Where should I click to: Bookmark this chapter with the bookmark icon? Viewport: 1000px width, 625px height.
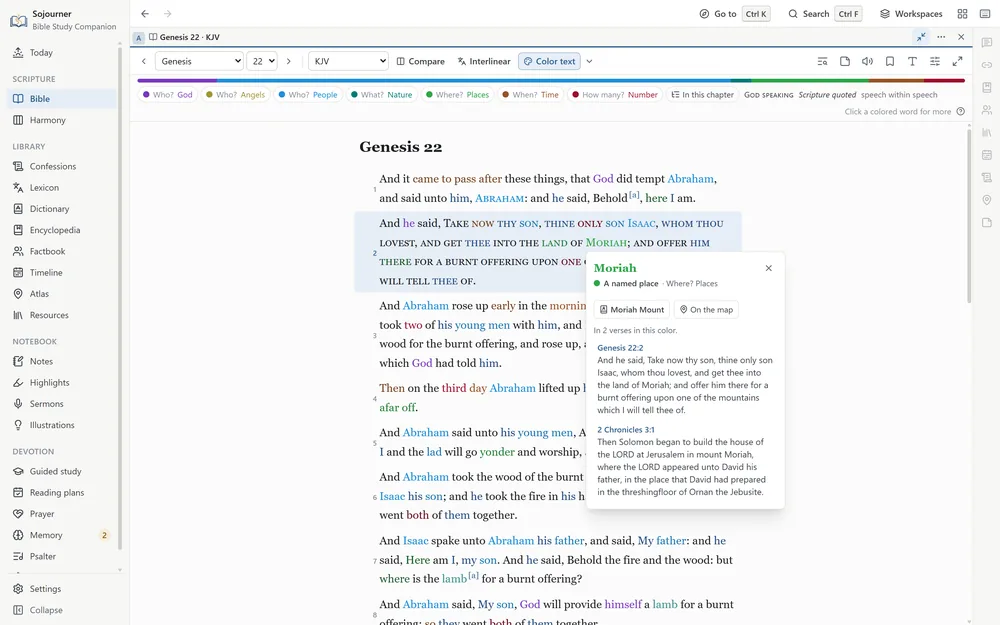890,61
